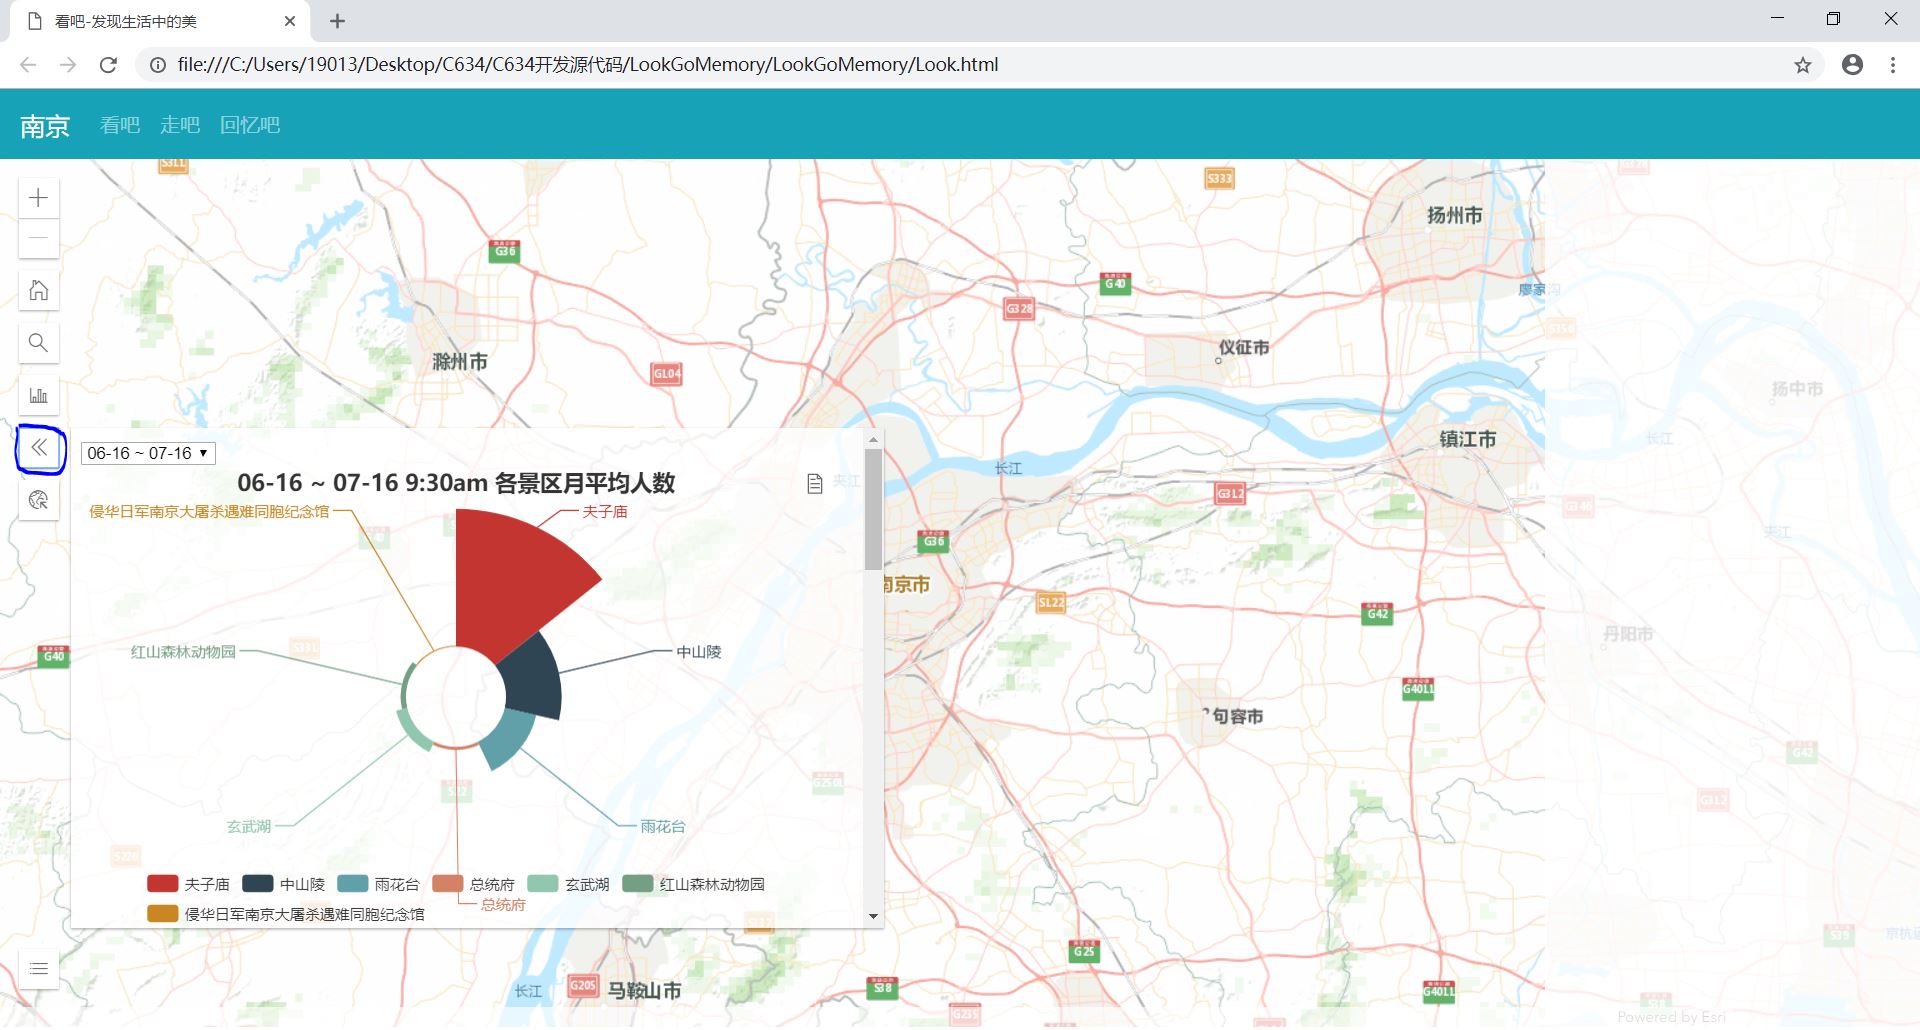This screenshot has width=1920, height=1030.
Task: Click the 红山森林动物园 chart label
Action: point(183,652)
